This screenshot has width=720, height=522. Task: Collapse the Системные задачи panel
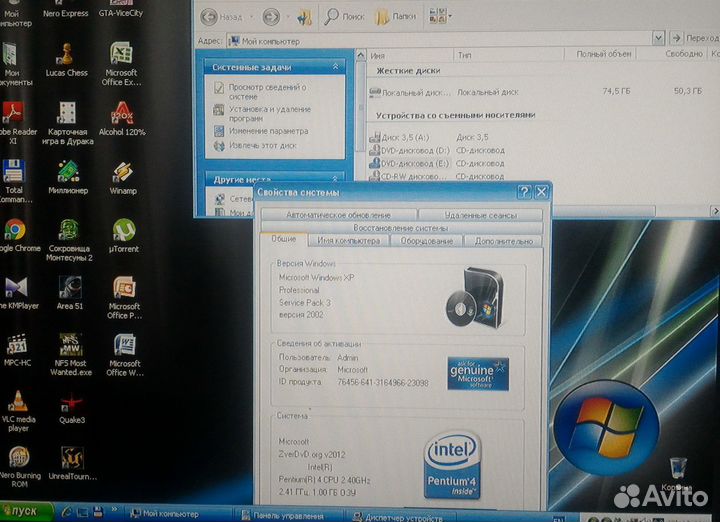[x=335, y=67]
